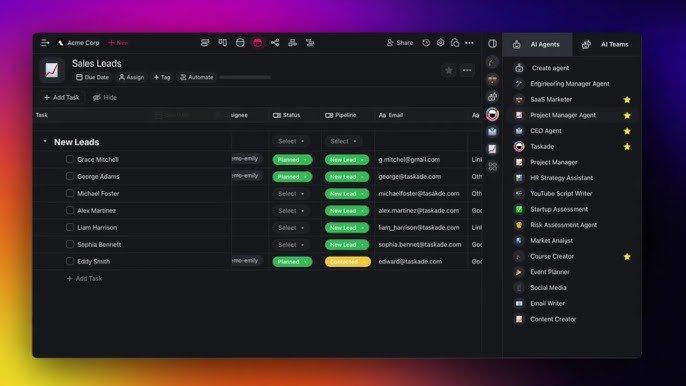The image size is (686, 386).
Task: Click the Share button
Action: (x=400, y=43)
